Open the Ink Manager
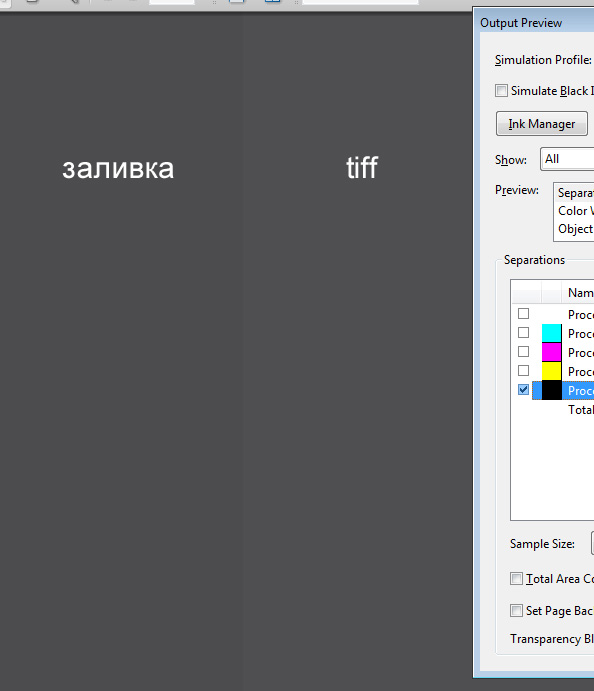 (x=542, y=124)
